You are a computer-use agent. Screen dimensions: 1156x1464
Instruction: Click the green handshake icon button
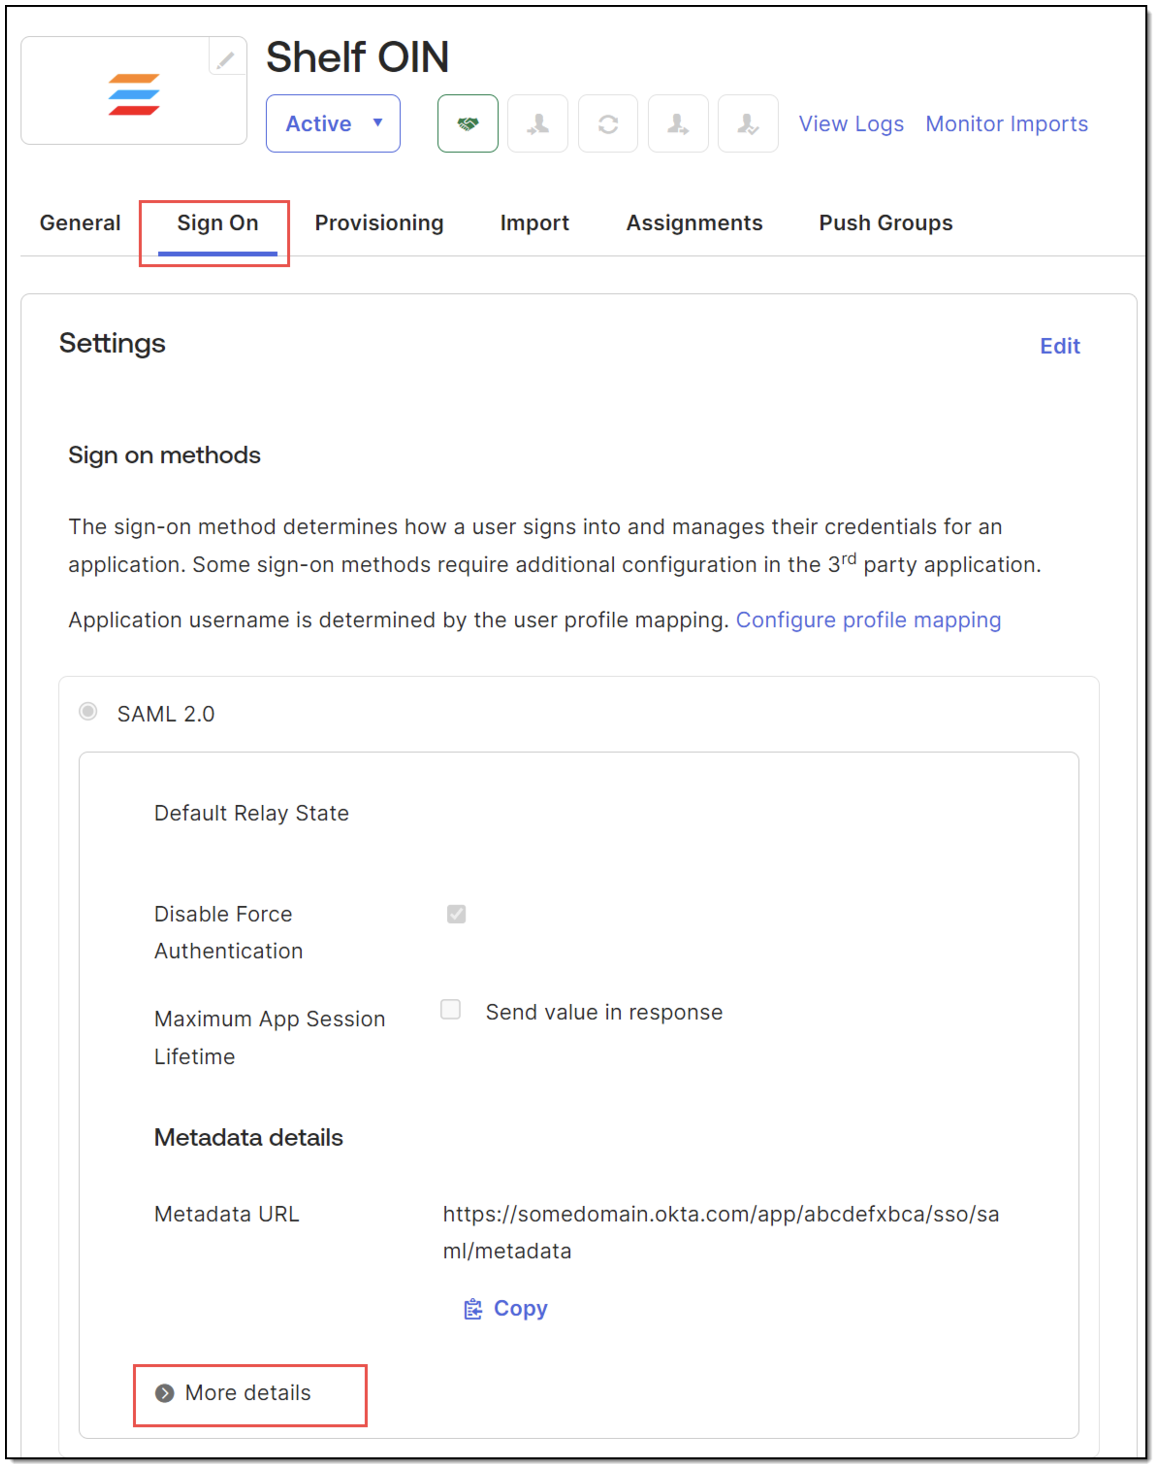[x=468, y=124]
